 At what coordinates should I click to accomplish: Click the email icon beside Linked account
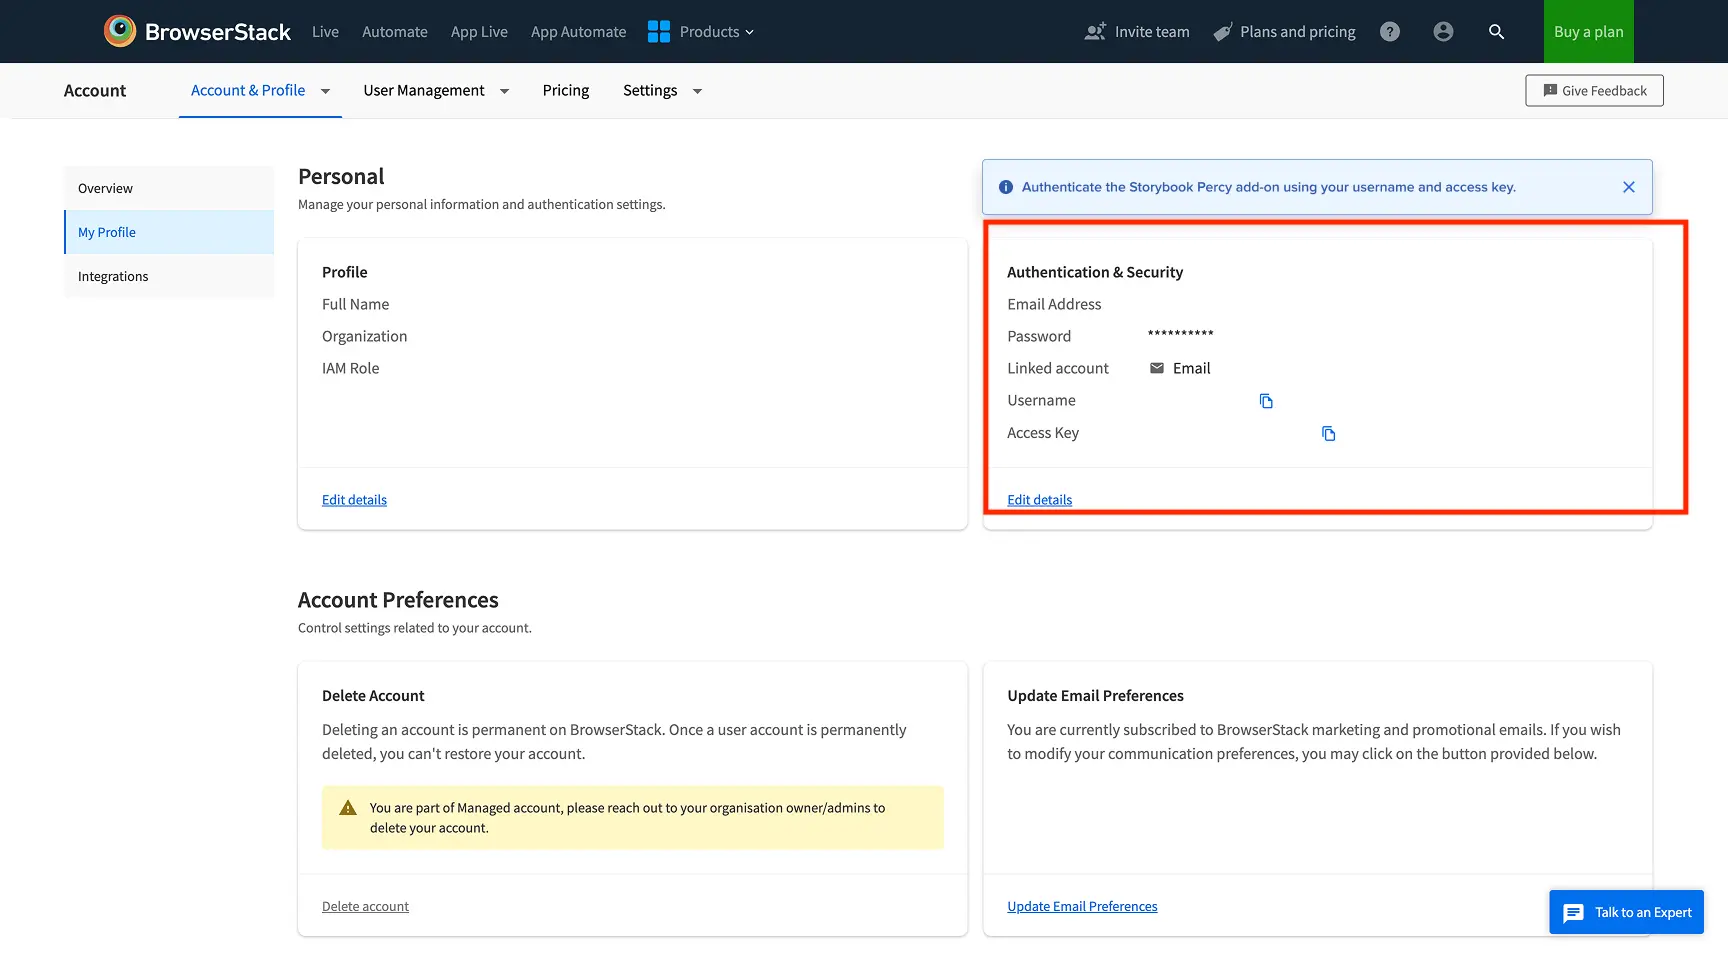point(1155,368)
